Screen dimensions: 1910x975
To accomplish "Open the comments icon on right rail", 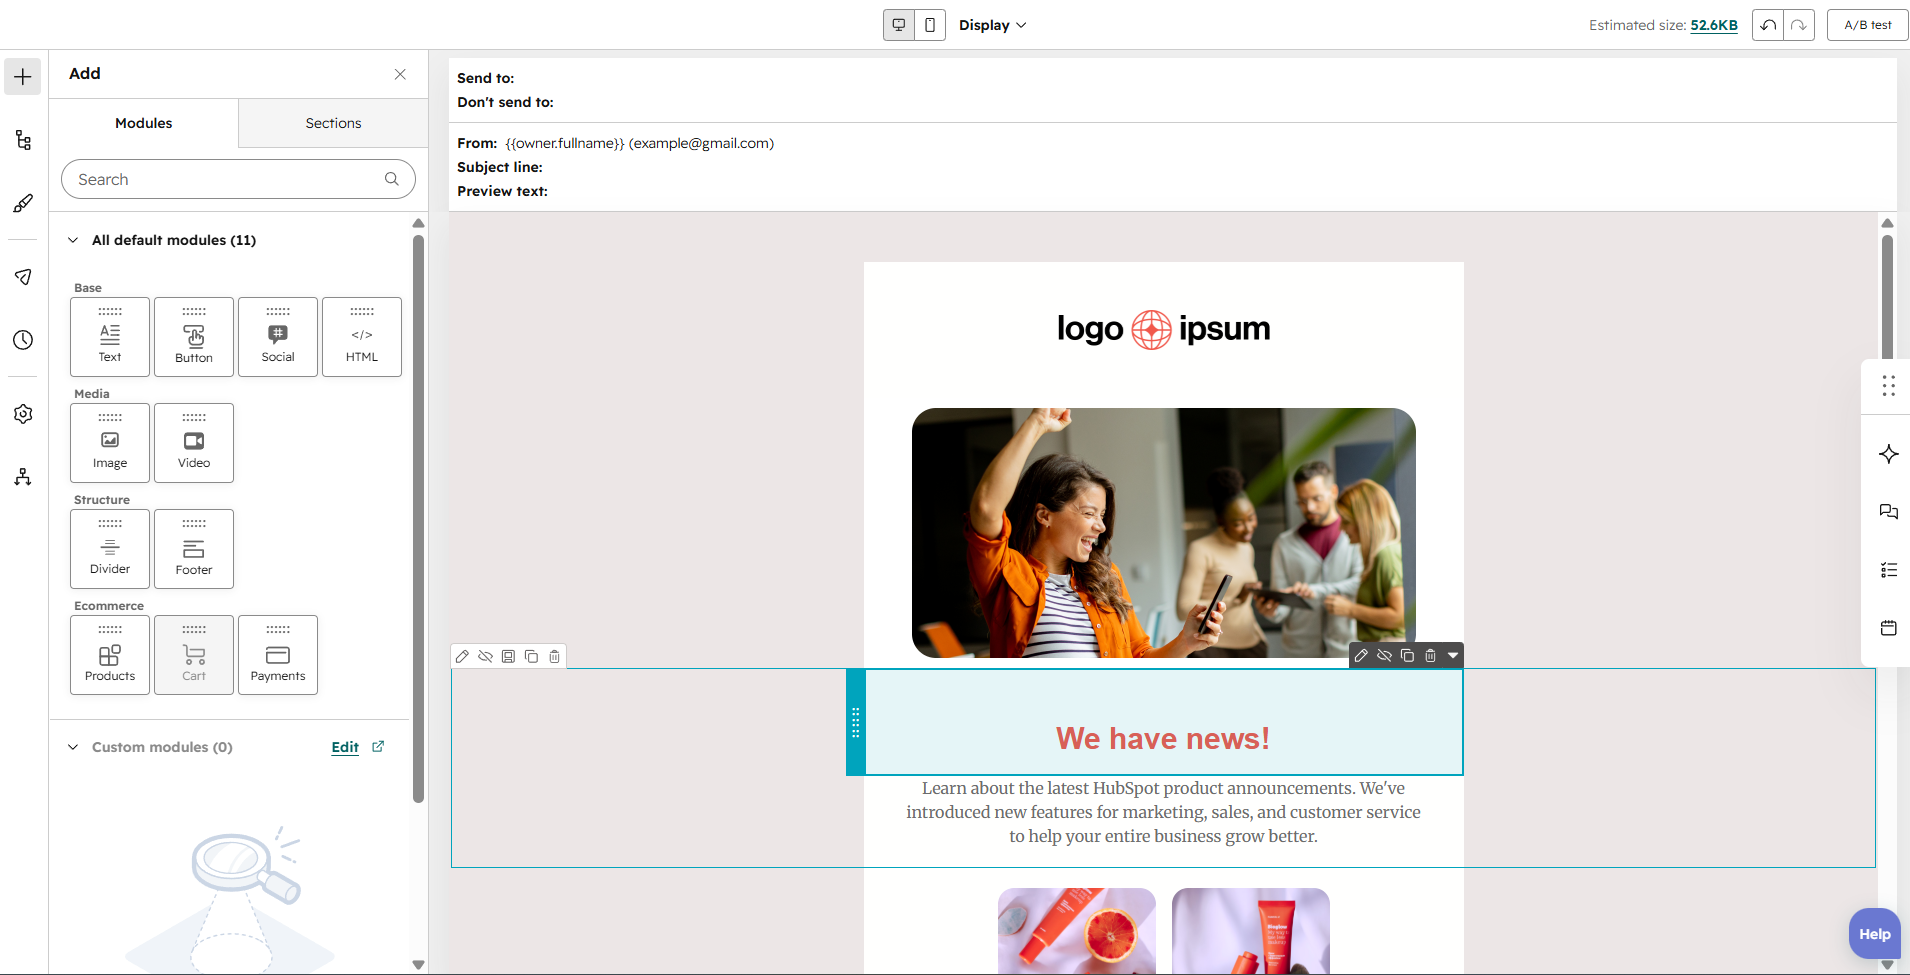I will tap(1888, 512).
